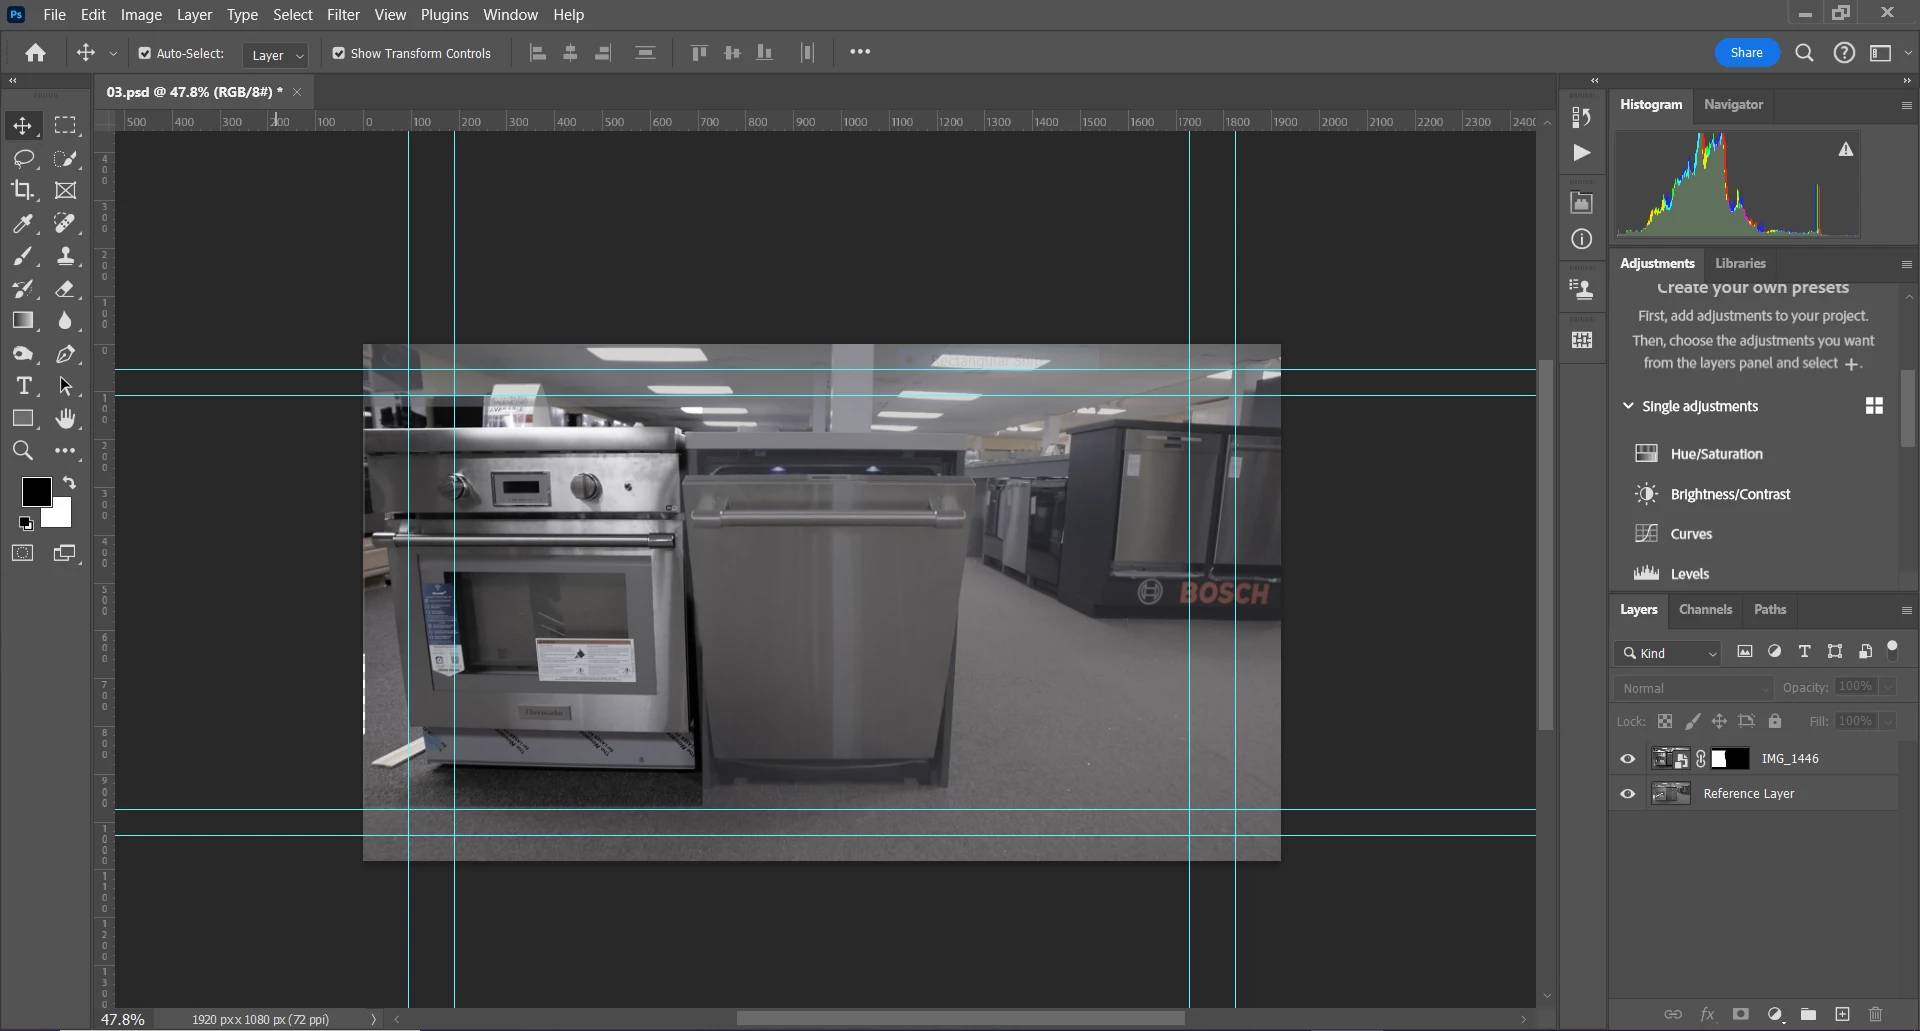Select the IMG_1446 layer mask thumbnail
The height and width of the screenshot is (1031, 1920).
click(x=1730, y=759)
